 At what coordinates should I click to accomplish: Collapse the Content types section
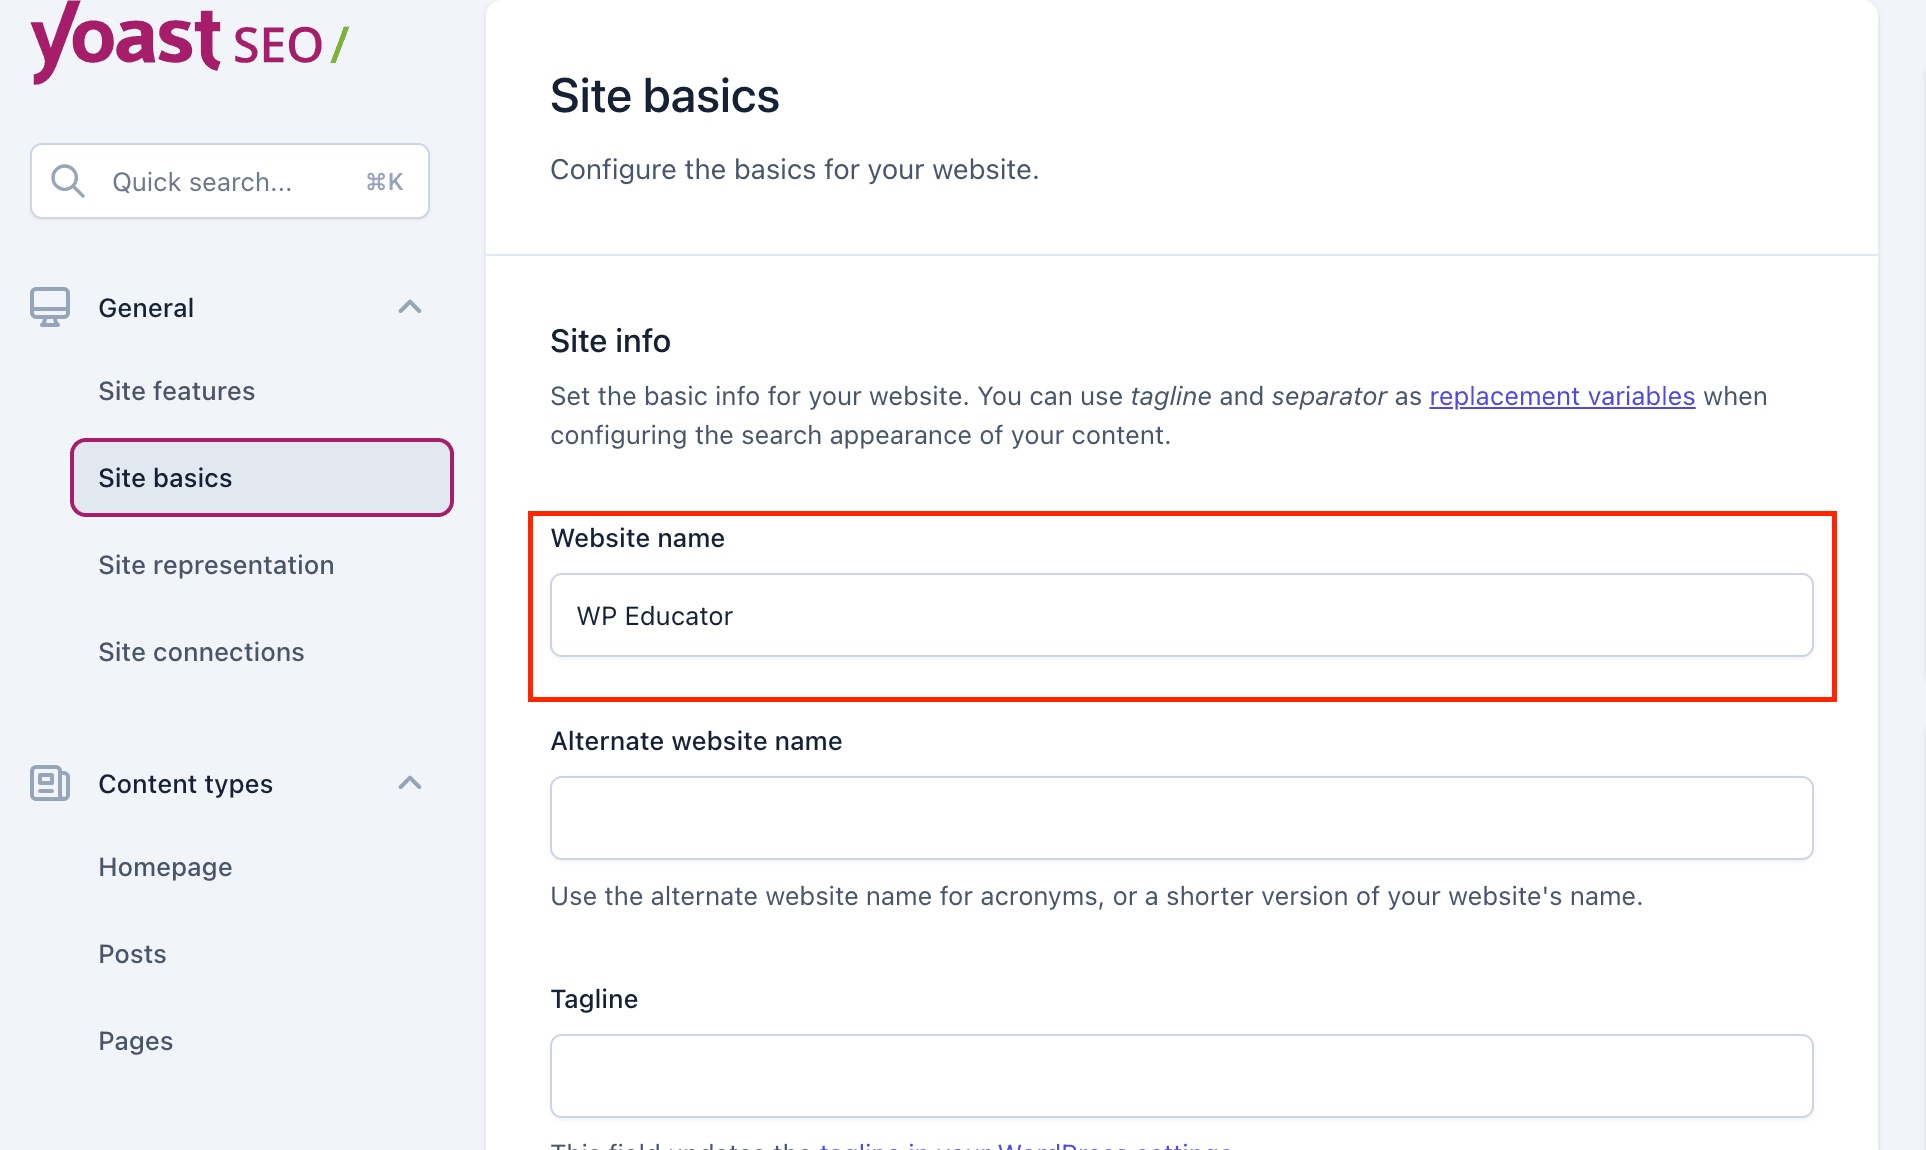click(410, 783)
